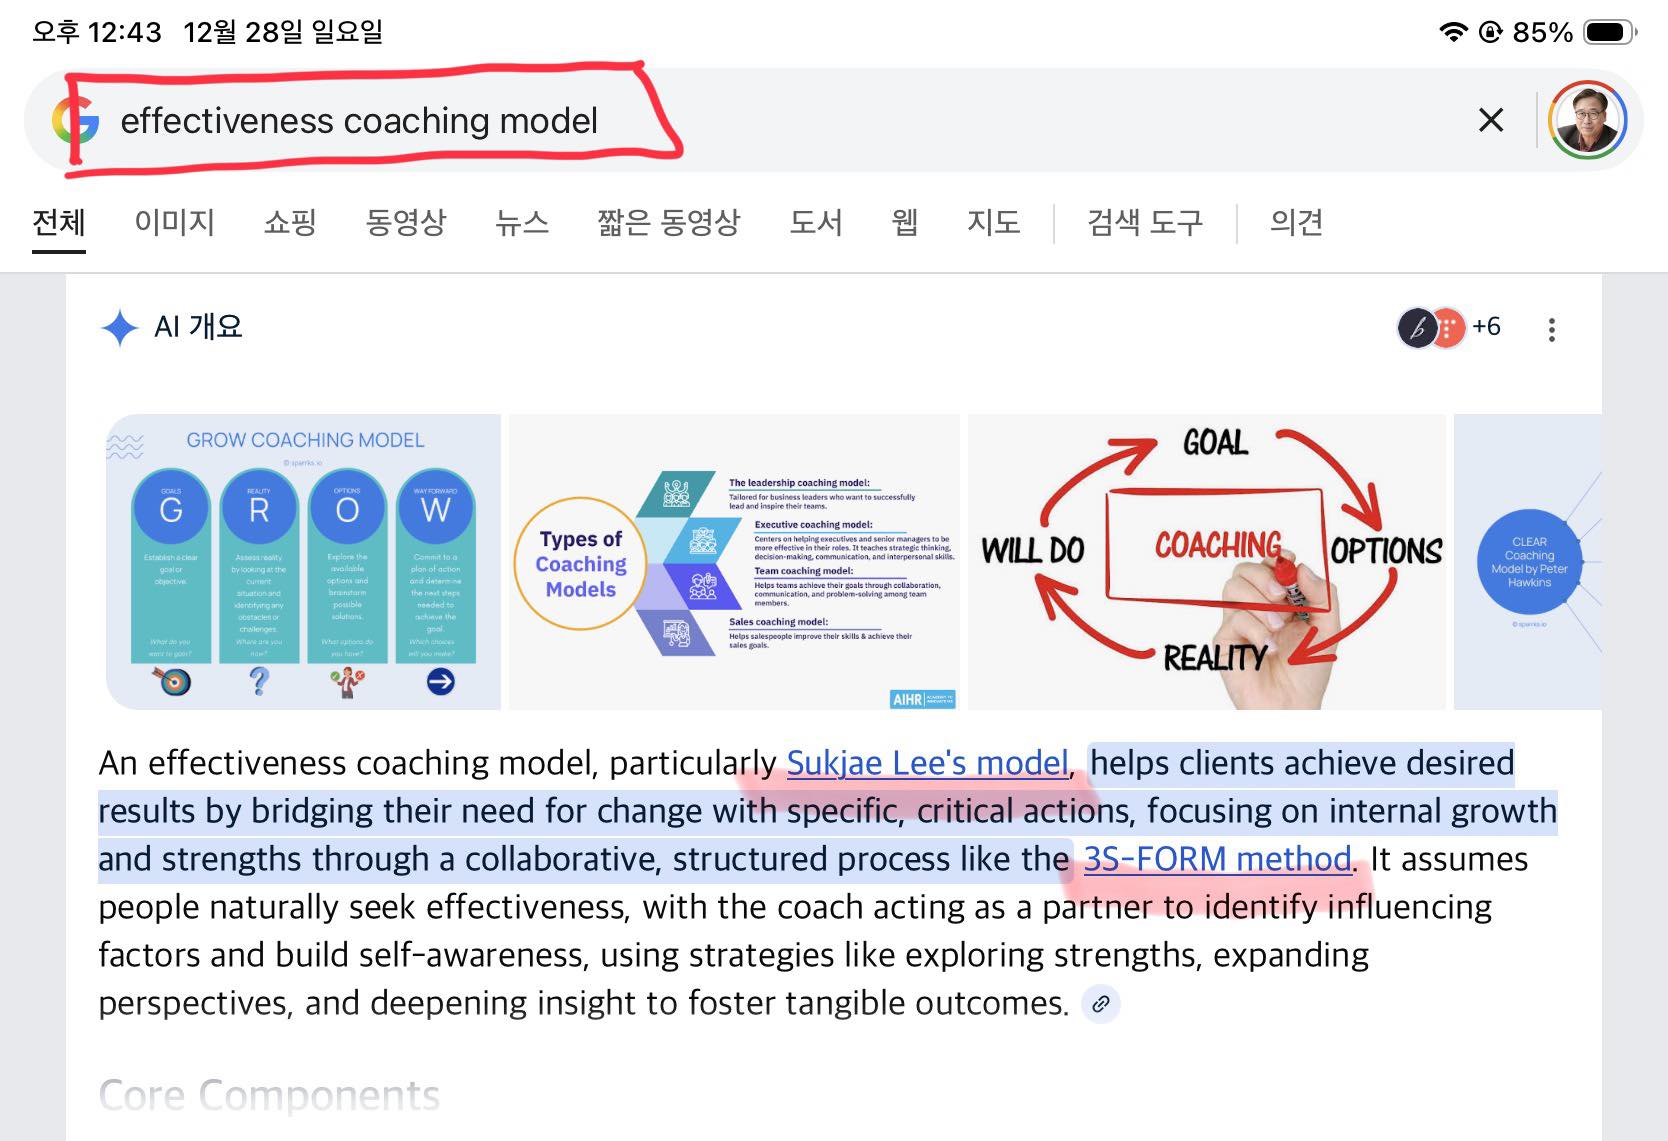Viewport: 1668px width, 1141px height.
Task: Open the Types of Coaching Models image
Action: (734, 562)
